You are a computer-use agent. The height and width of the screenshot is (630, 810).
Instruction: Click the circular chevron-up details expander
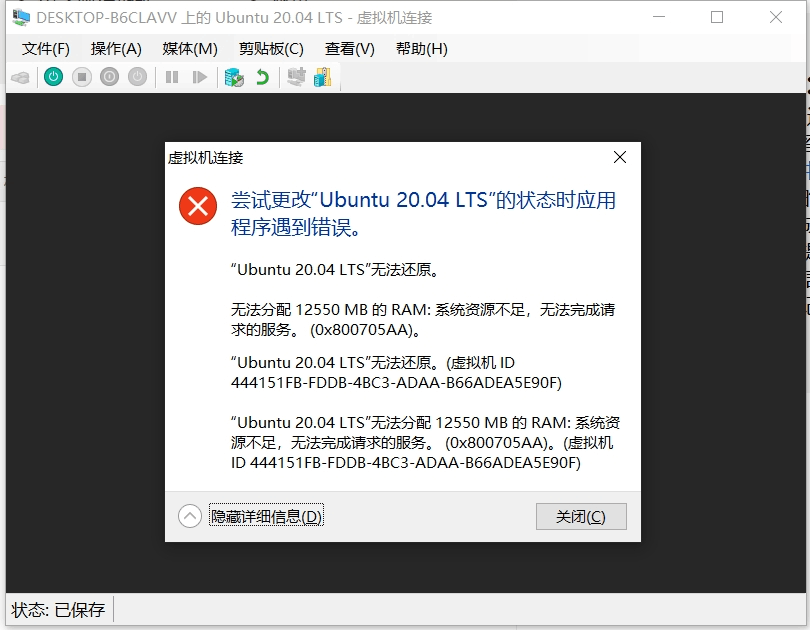point(190,516)
